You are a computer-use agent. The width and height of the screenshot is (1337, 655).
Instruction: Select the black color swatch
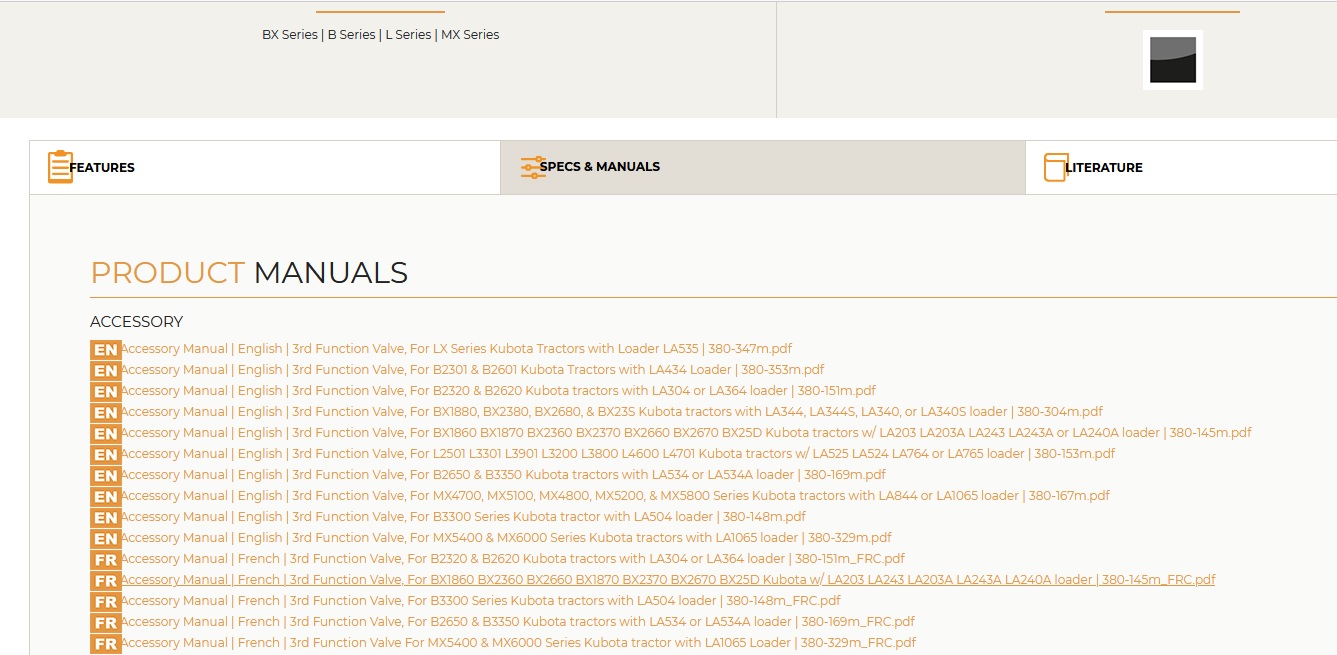tap(1172, 60)
